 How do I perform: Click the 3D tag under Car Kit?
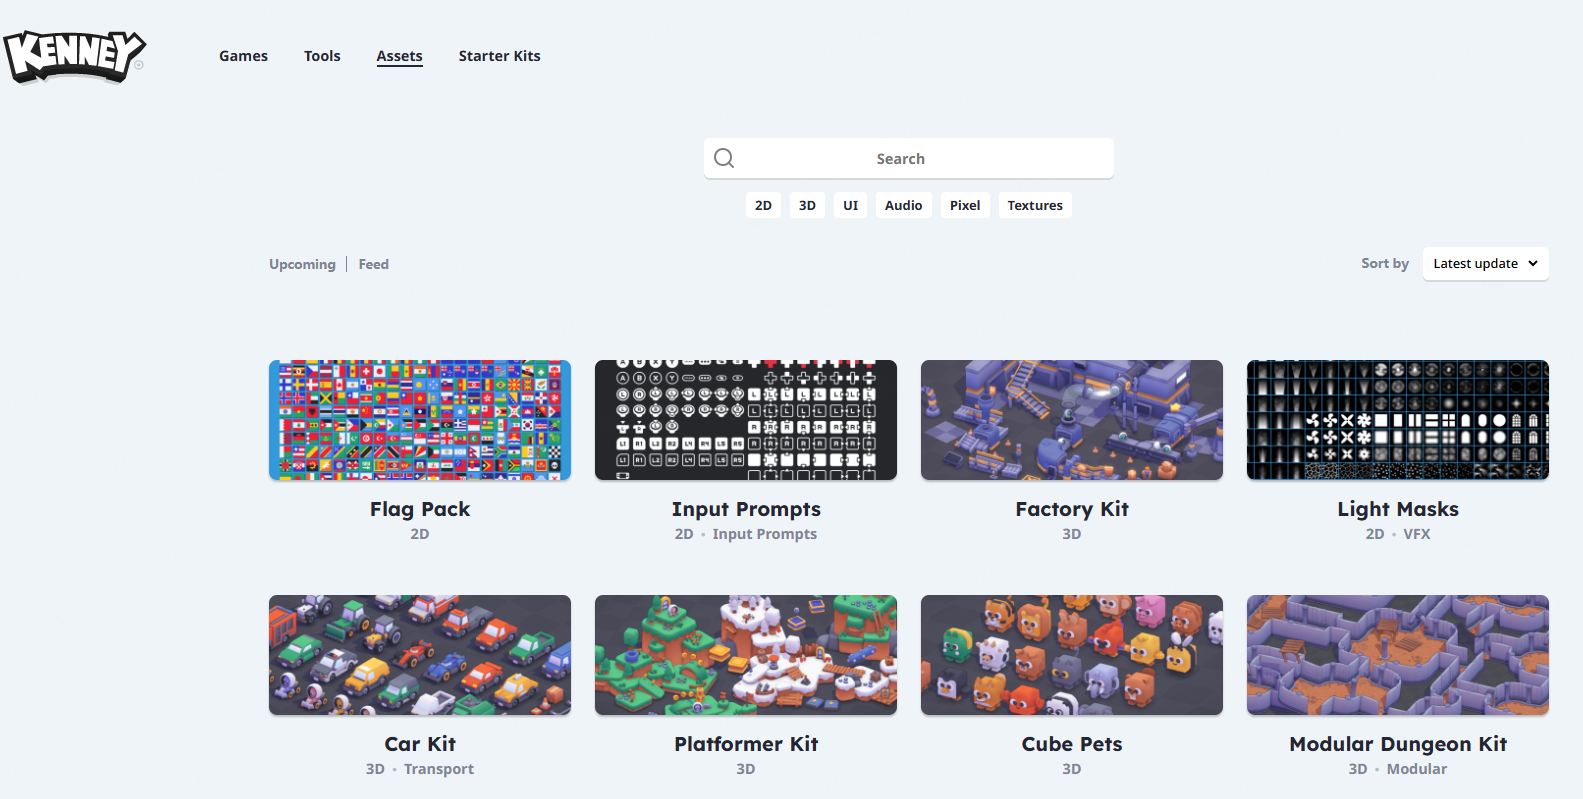[x=375, y=769]
